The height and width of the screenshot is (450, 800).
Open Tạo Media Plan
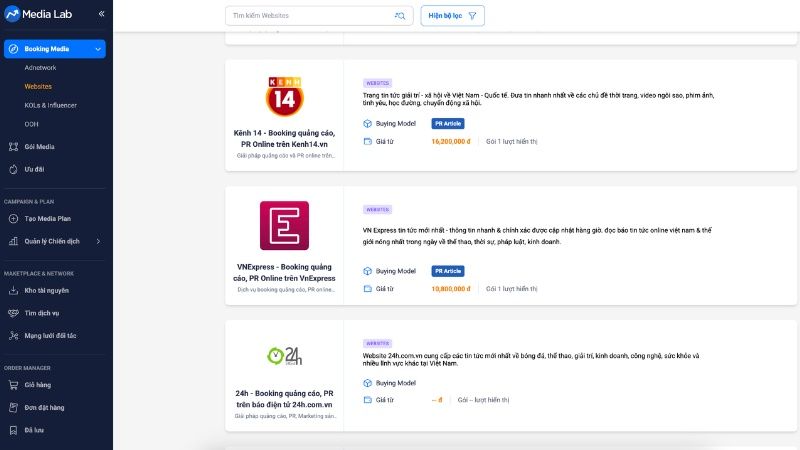click(x=47, y=219)
